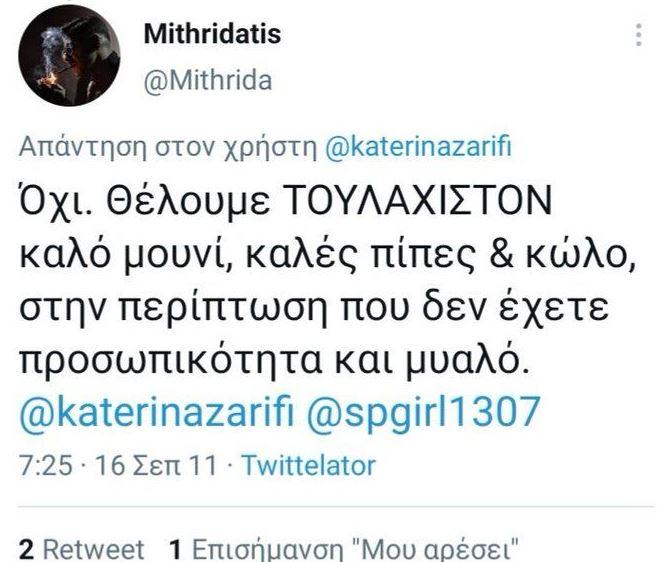Click the word Retweet under the tweet
The height and width of the screenshot is (562, 668).
94,550
